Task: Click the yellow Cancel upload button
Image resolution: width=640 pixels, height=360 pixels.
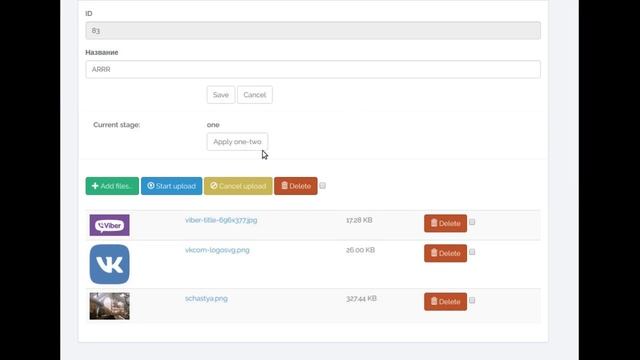Action: [238, 186]
